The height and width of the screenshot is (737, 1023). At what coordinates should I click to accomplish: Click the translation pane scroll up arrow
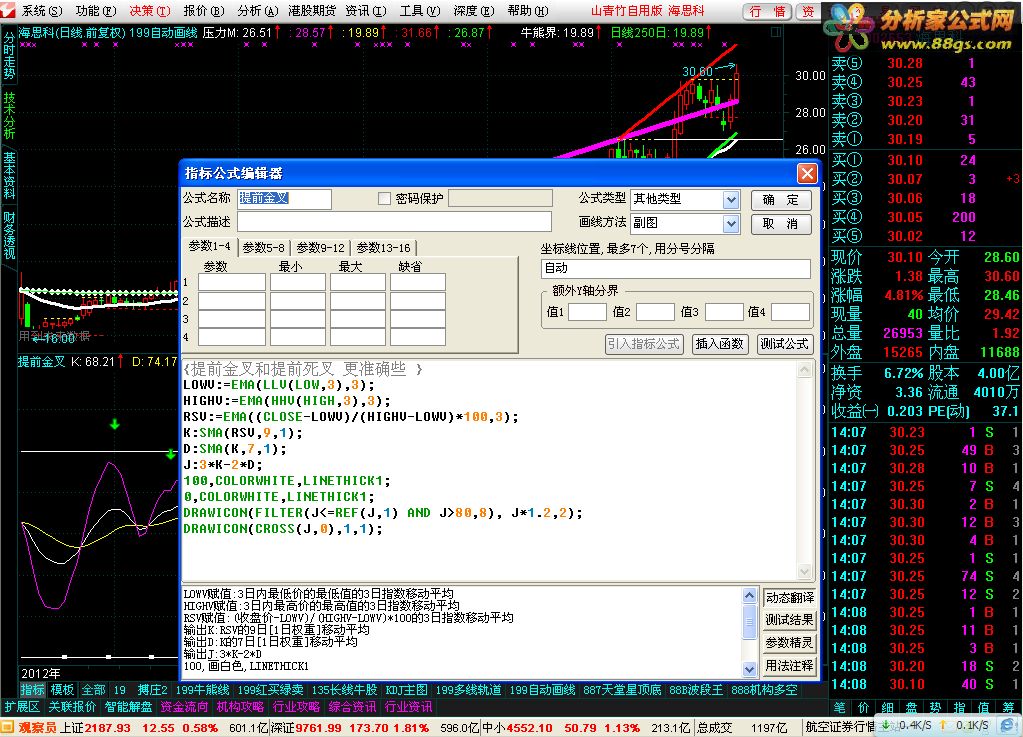point(749,594)
